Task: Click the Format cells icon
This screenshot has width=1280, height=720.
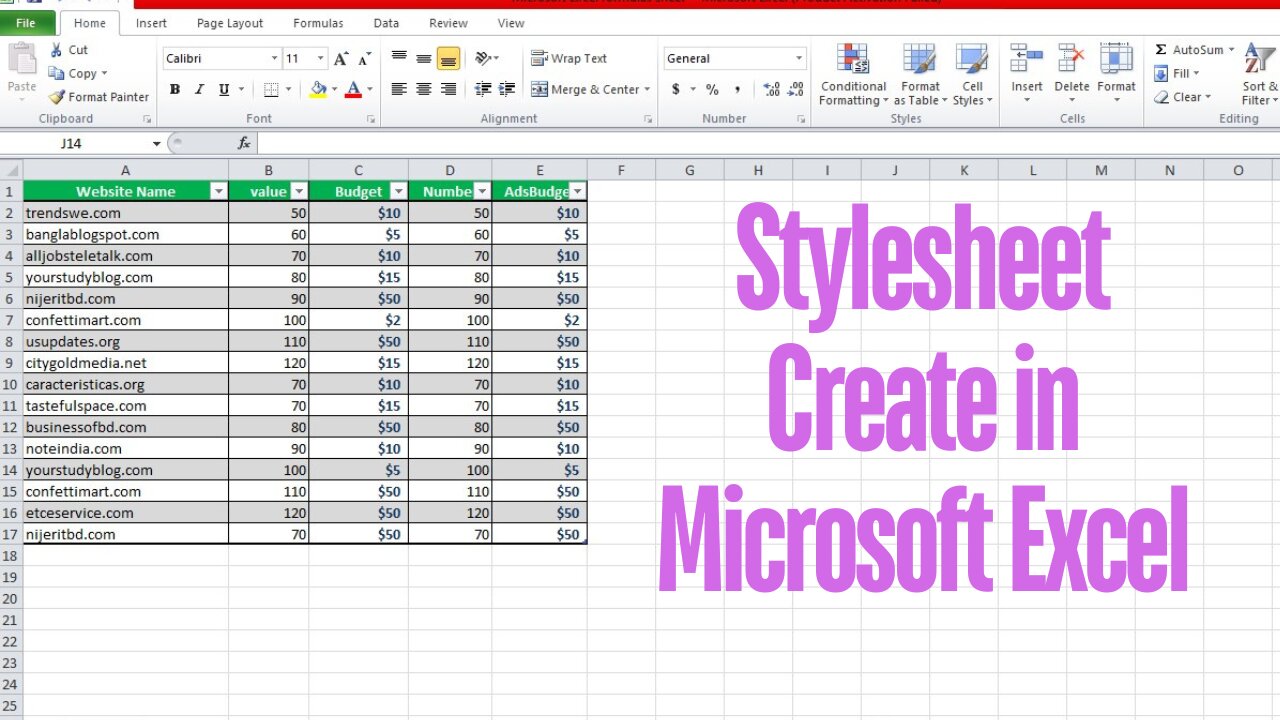Action: click(1116, 59)
